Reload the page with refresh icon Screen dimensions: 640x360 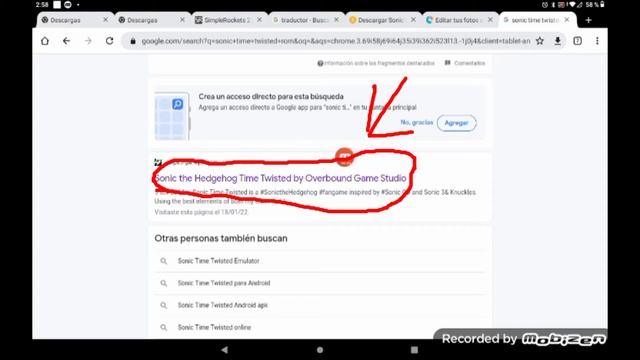click(x=109, y=41)
